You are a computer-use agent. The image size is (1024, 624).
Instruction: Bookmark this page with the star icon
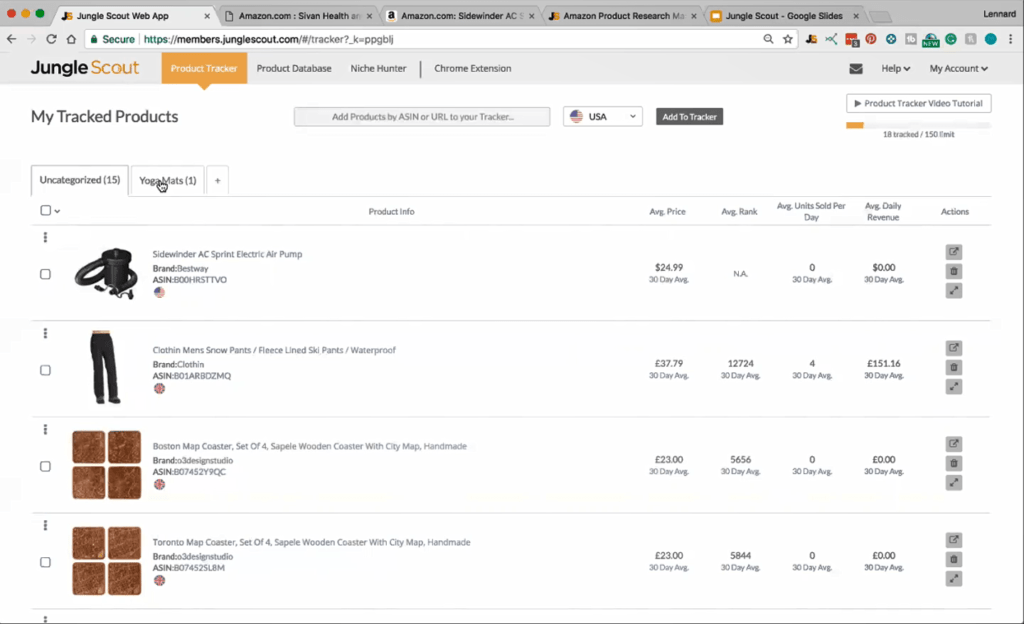(788, 39)
